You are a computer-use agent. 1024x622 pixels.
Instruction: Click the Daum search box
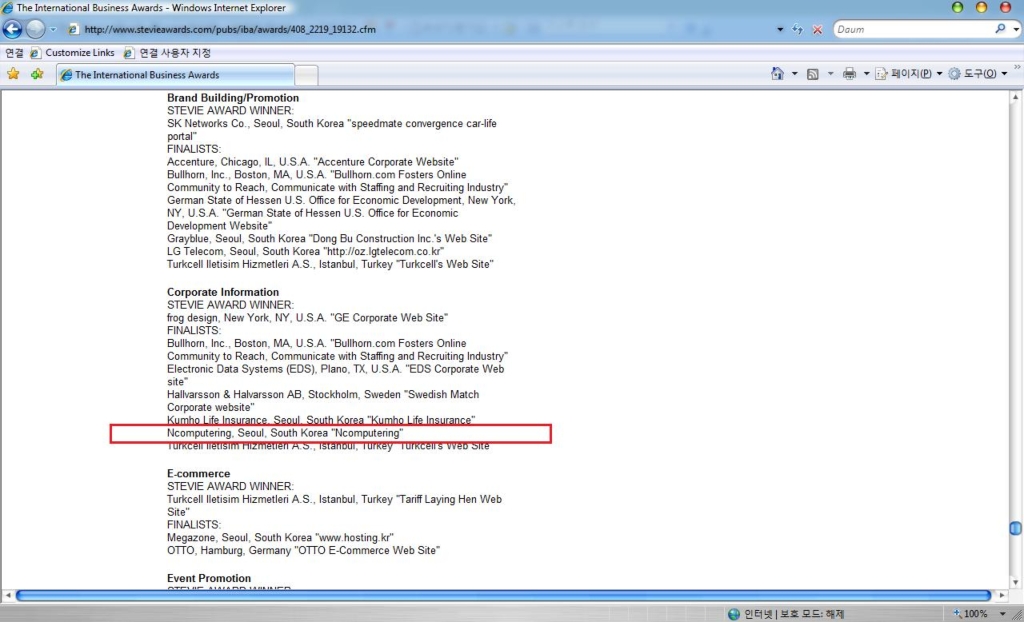914,29
